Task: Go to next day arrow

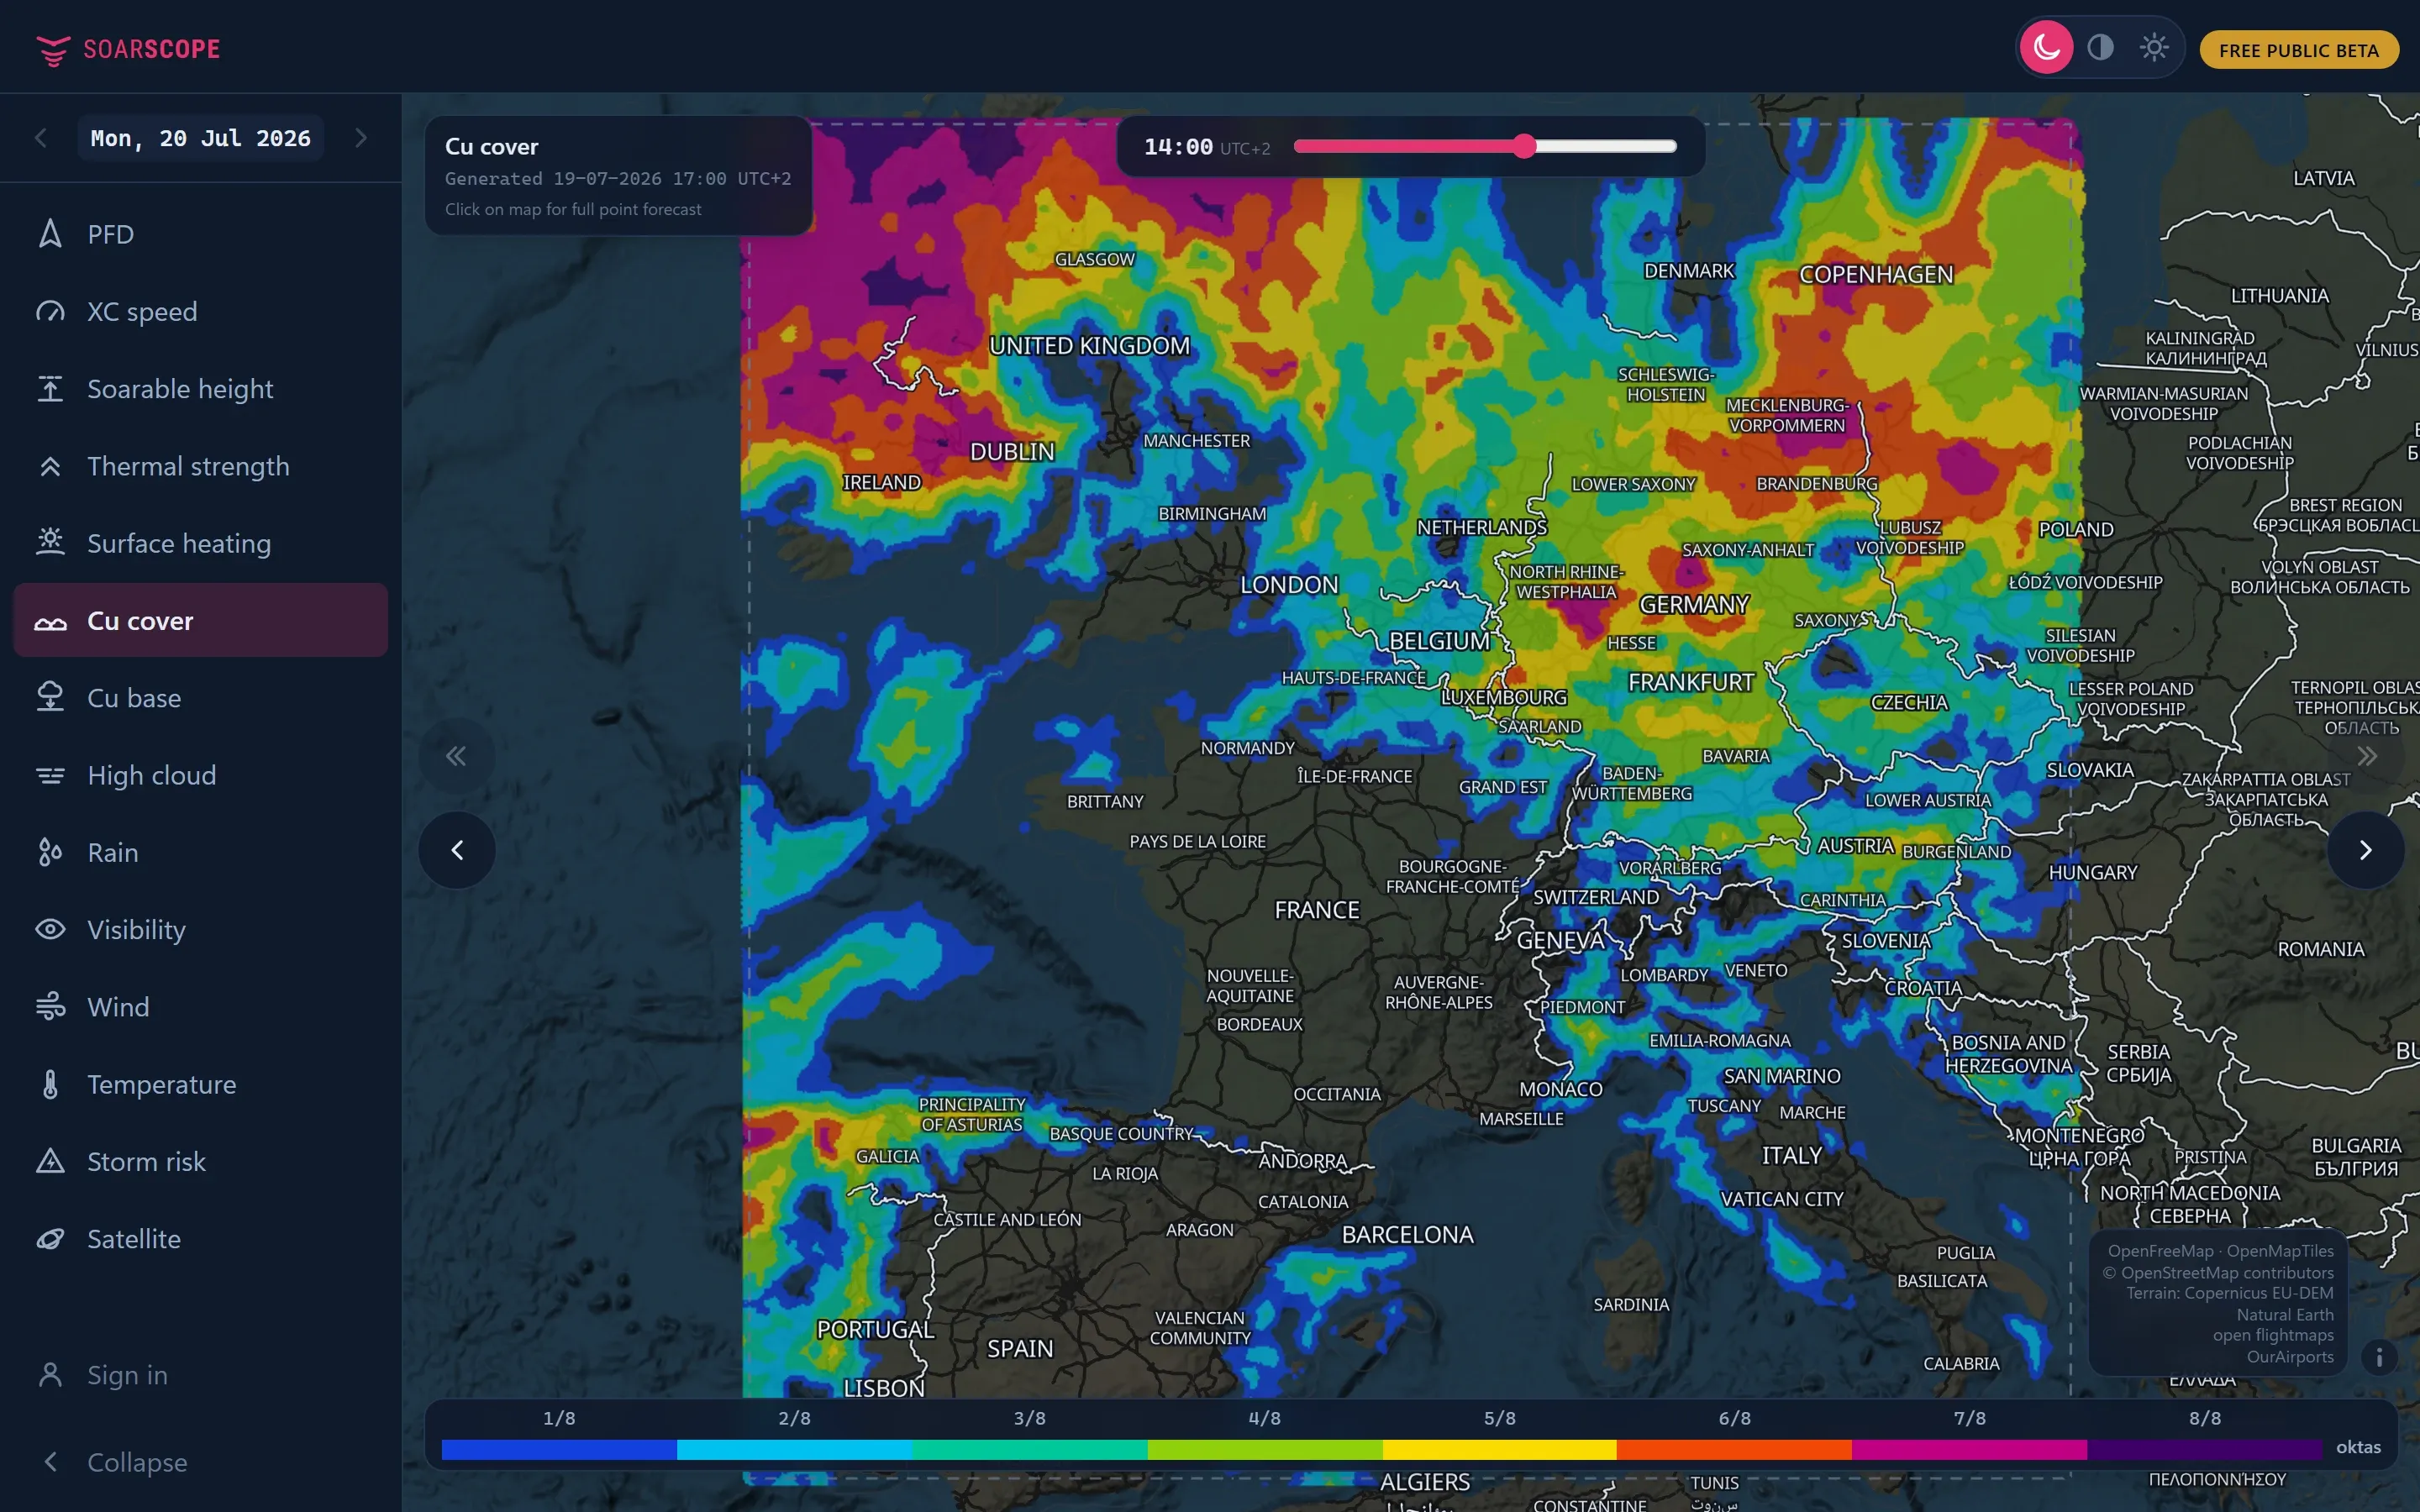Action: 361,138
